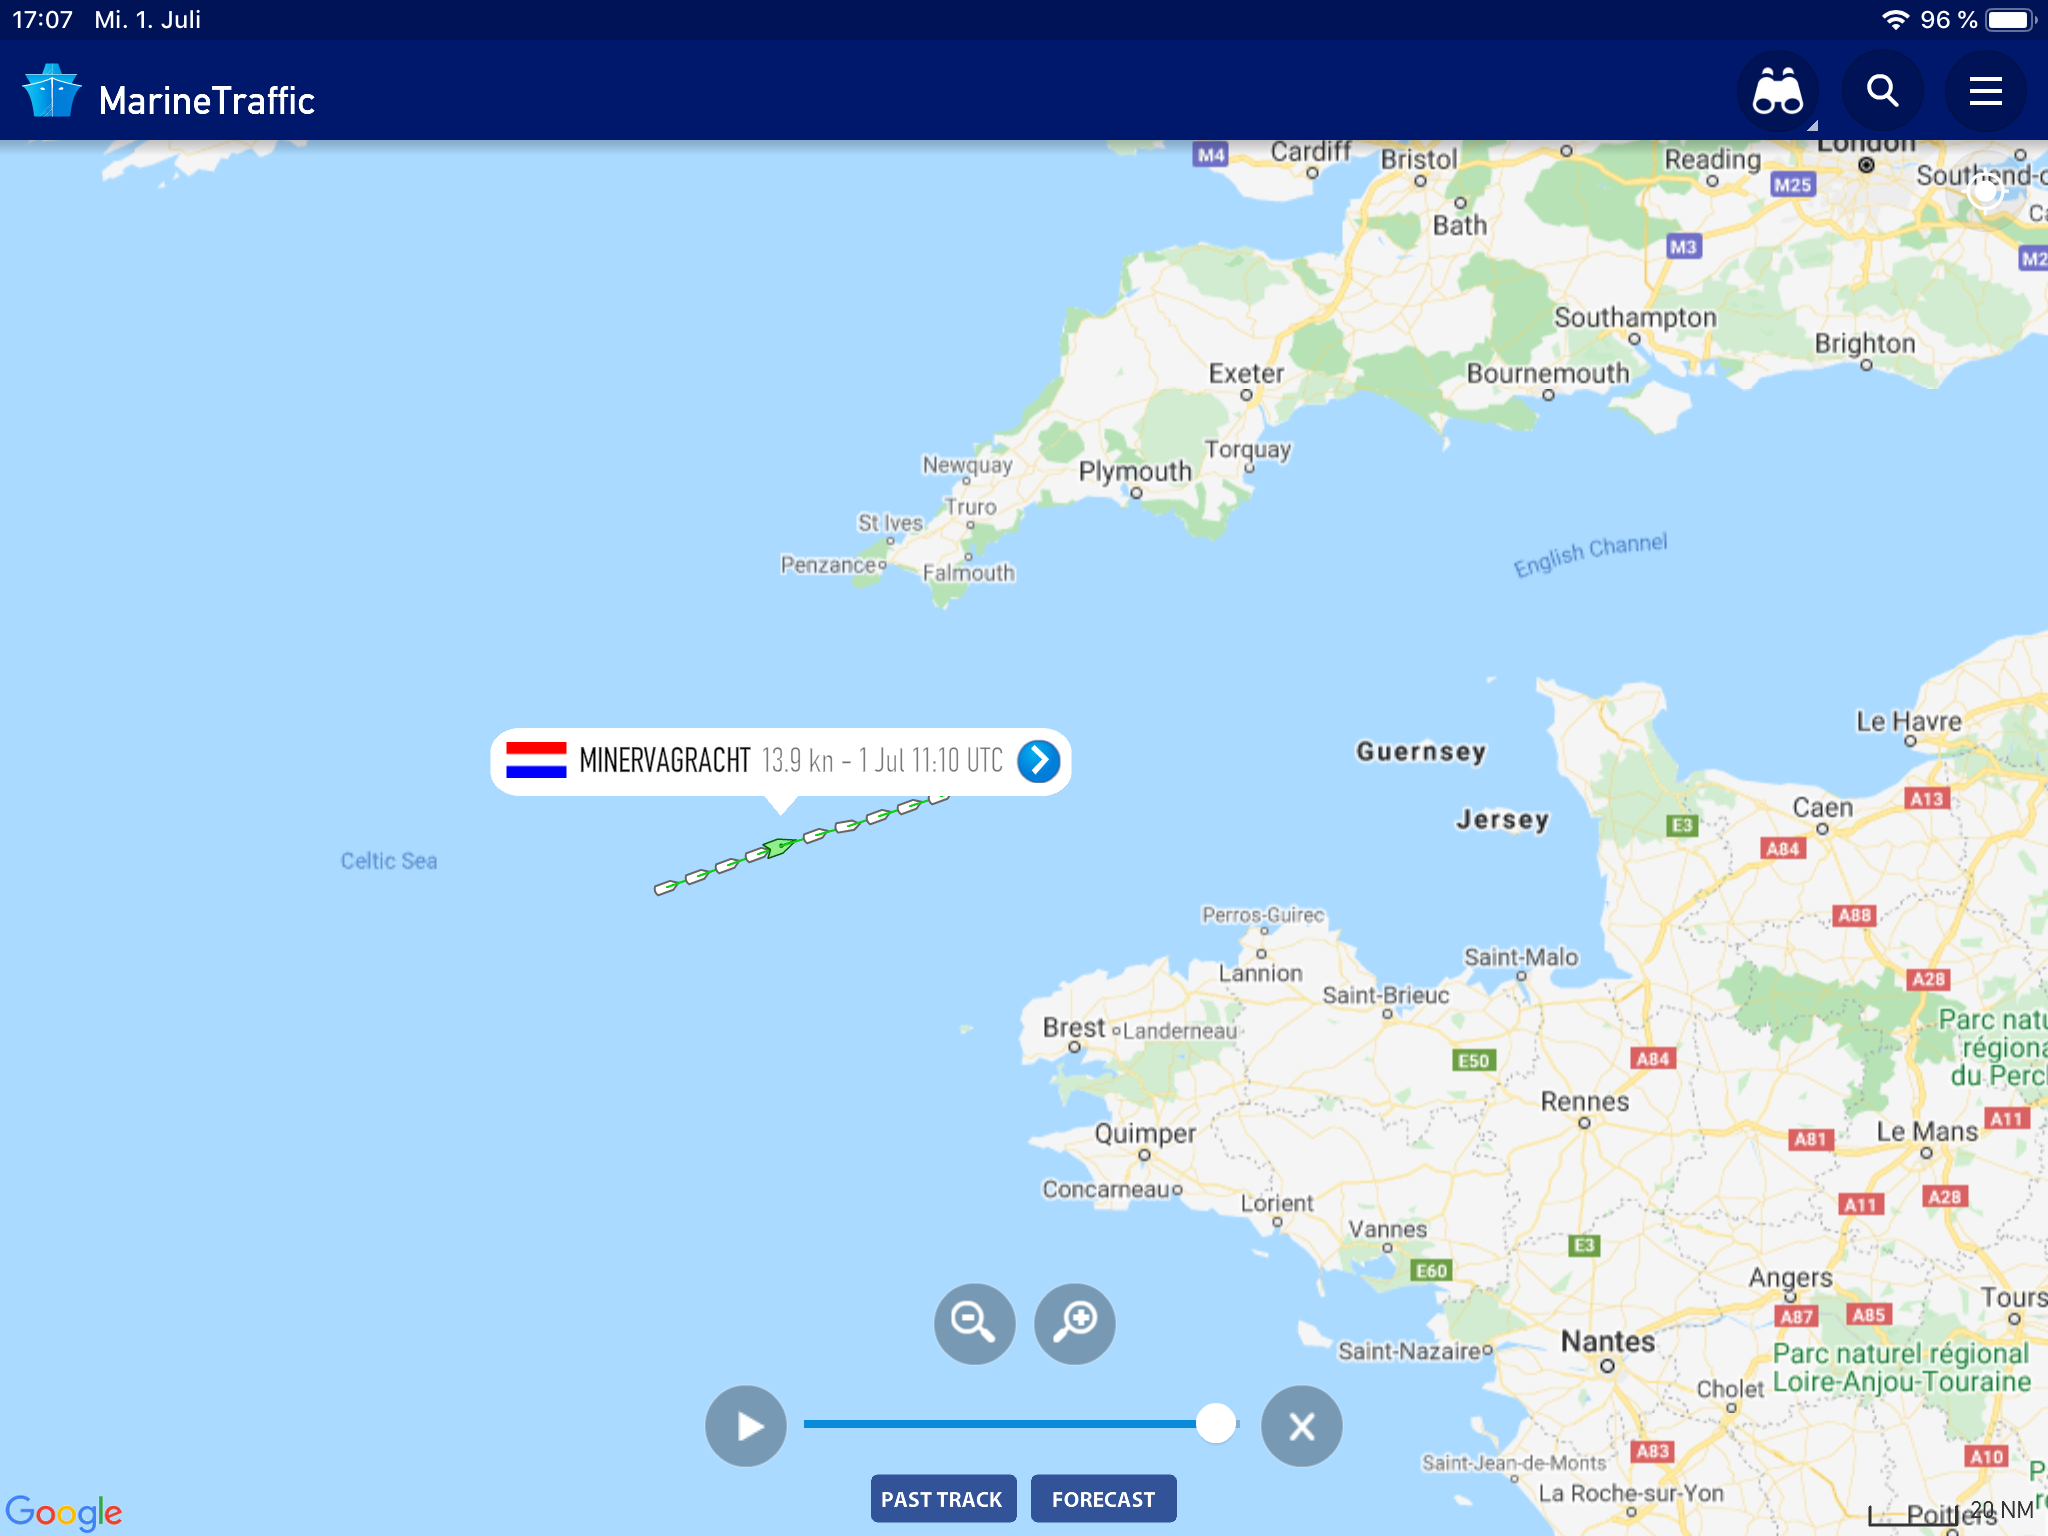Zoom in with the plus magnifier
The width and height of the screenshot is (2048, 1536).
point(1075,1323)
